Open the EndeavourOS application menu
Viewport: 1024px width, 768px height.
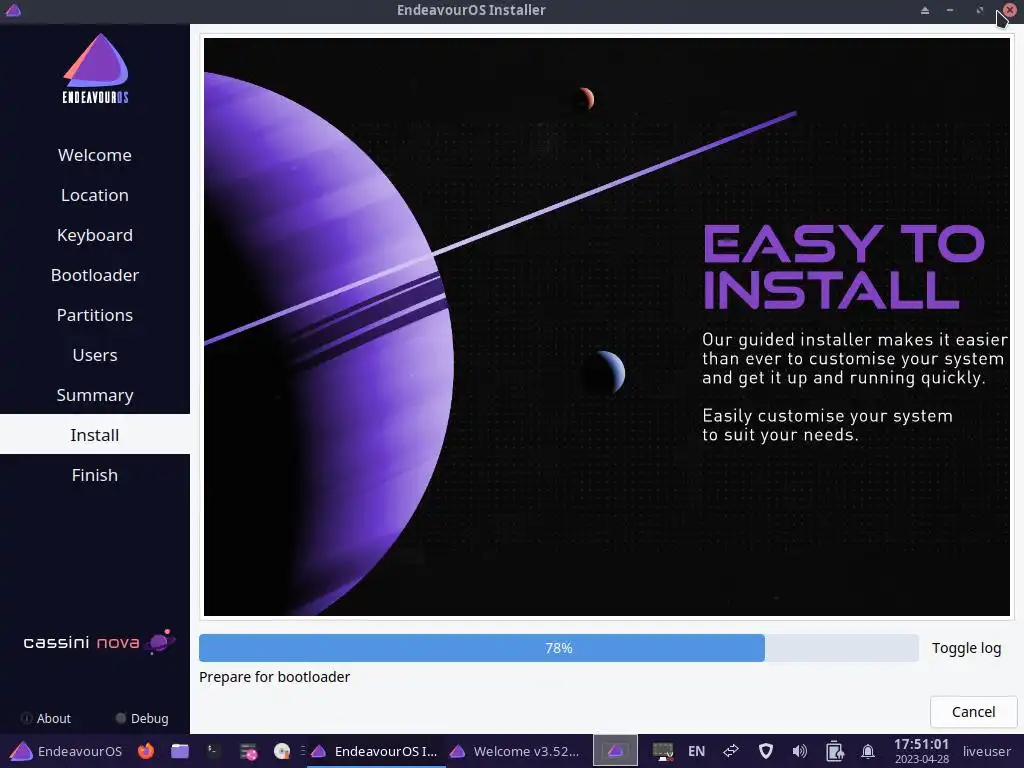click(66, 751)
